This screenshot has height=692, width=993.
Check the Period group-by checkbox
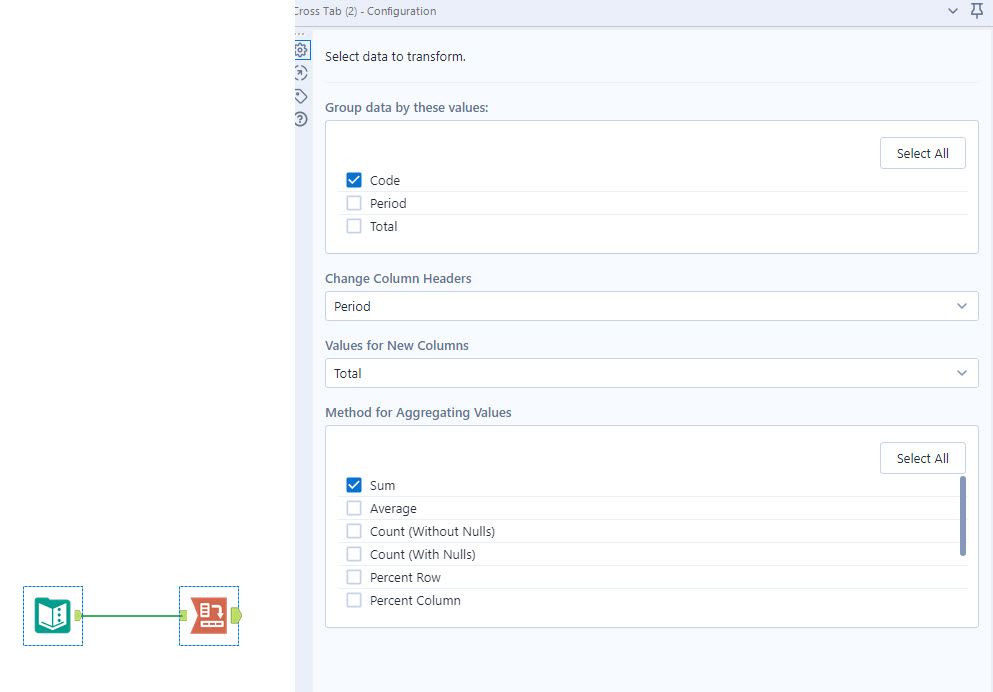pos(354,204)
